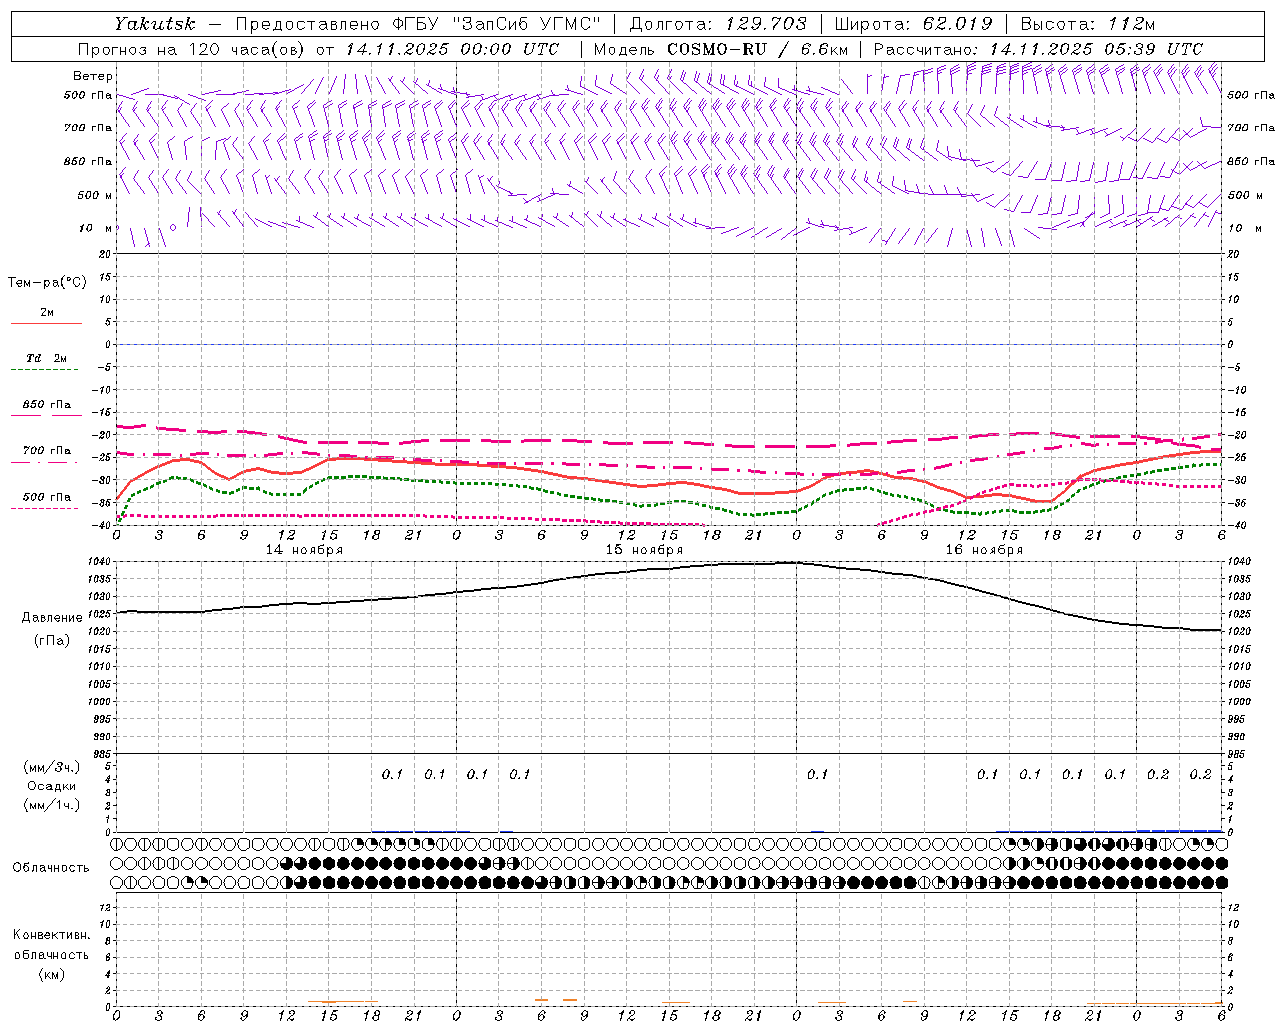This screenshot has height=1024, width=1280.
Task: Click the '-40' tick on left temperature axis
Action: tap(102, 526)
